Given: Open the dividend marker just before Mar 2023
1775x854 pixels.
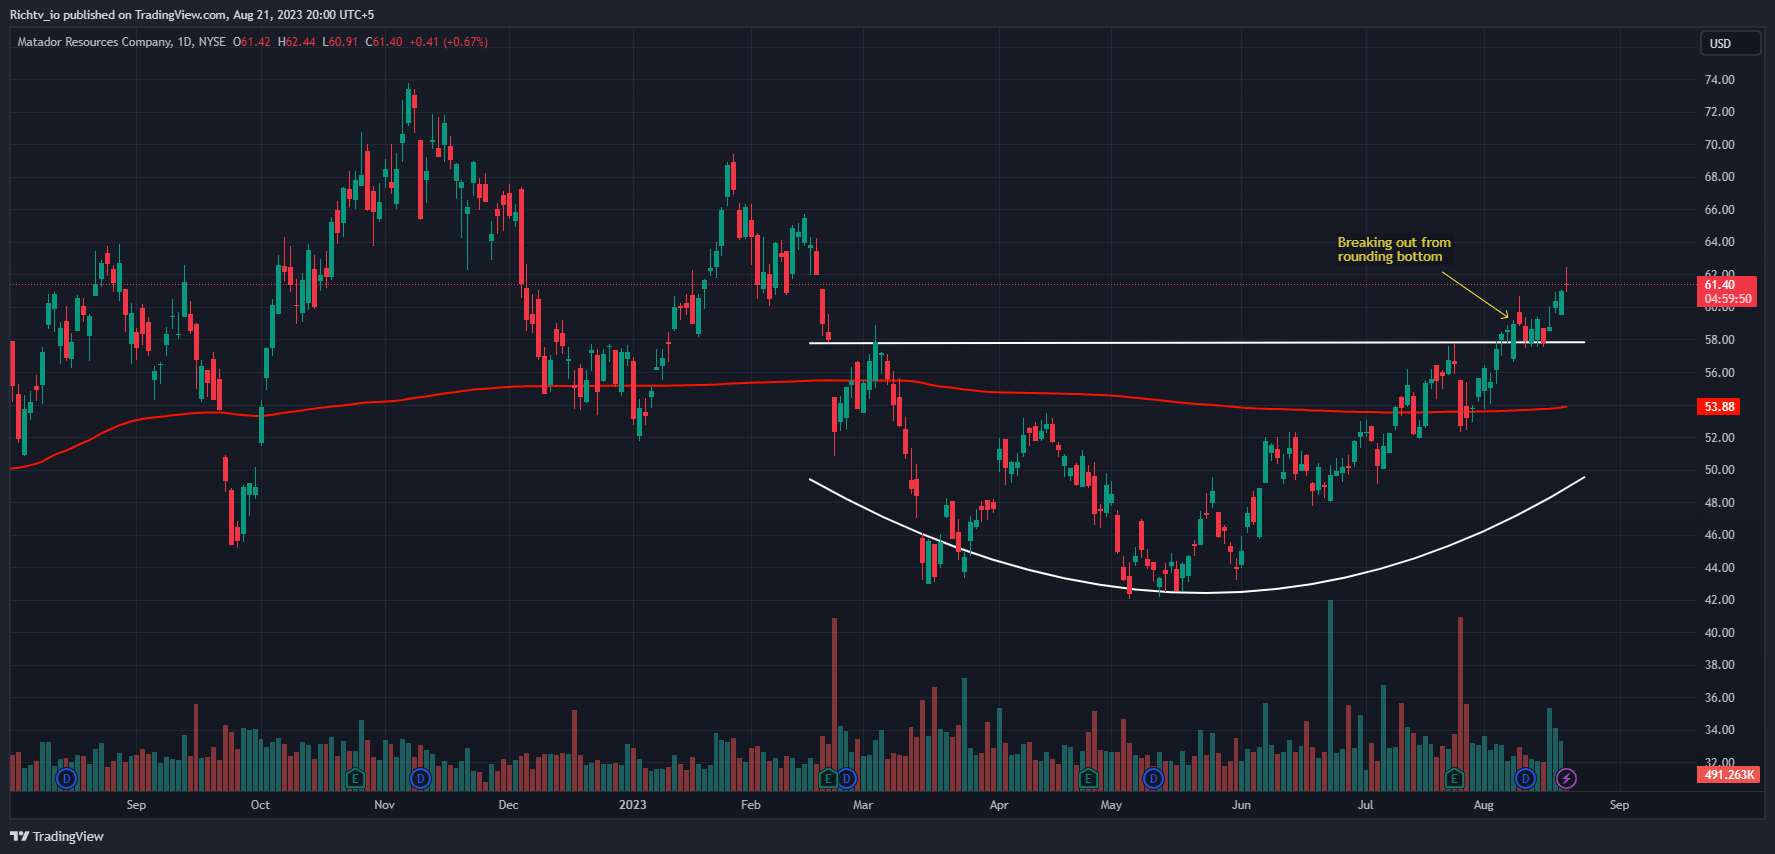Looking at the screenshot, I should click(x=847, y=778).
